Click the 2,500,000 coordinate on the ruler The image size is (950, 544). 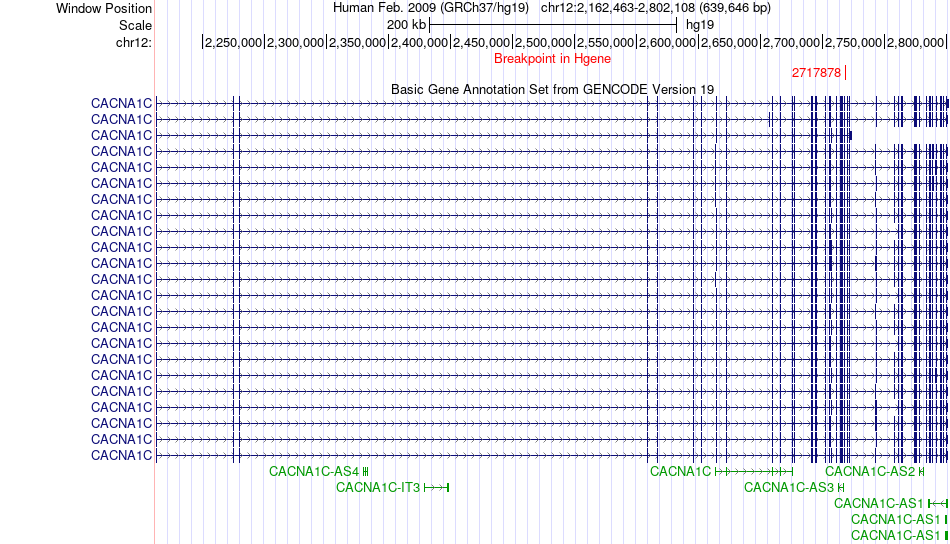pyautogui.click(x=545, y=42)
